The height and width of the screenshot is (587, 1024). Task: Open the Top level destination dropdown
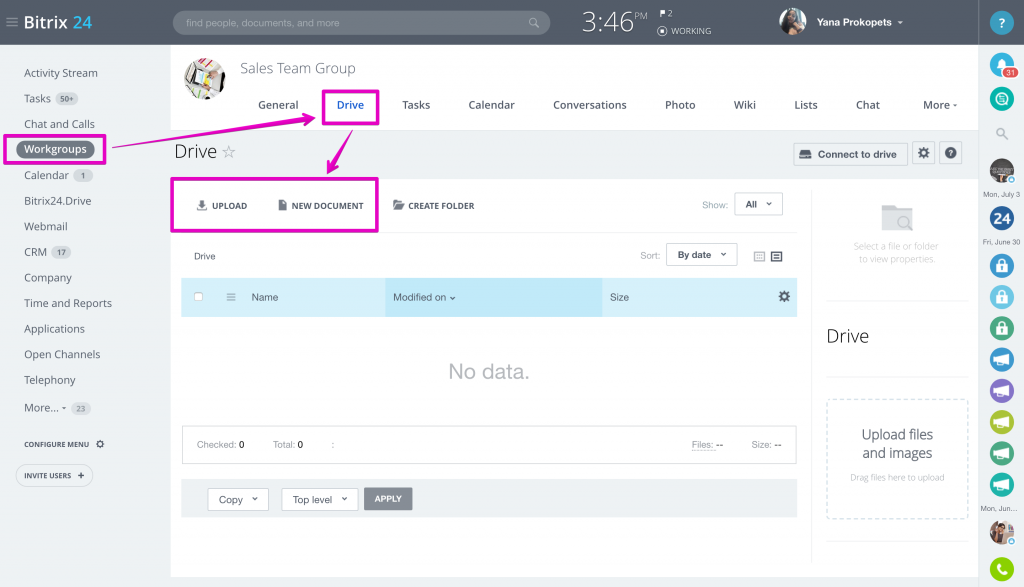319,500
